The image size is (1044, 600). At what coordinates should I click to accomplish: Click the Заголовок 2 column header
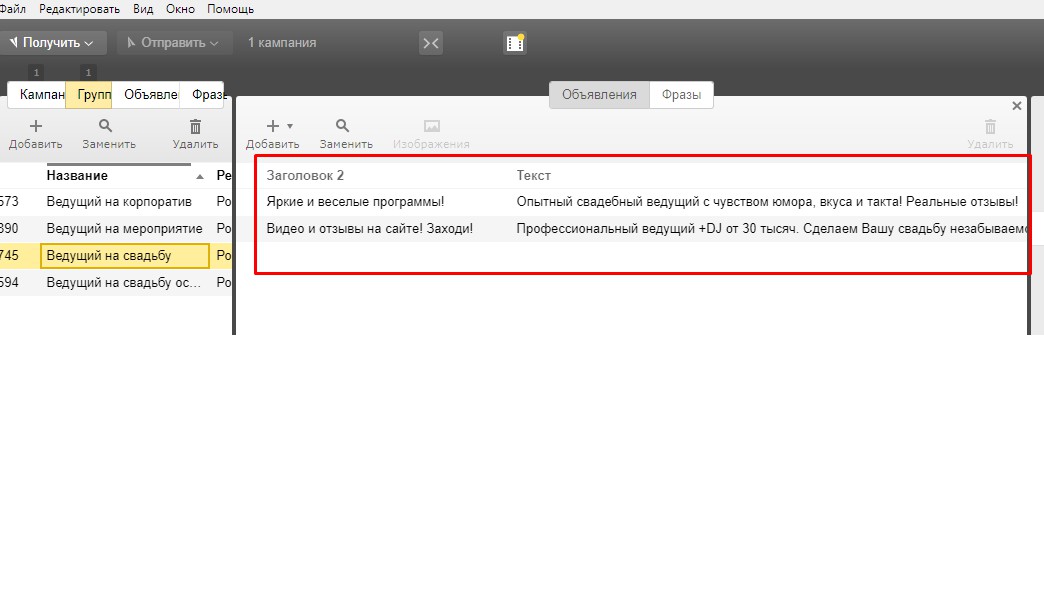point(305,176)
